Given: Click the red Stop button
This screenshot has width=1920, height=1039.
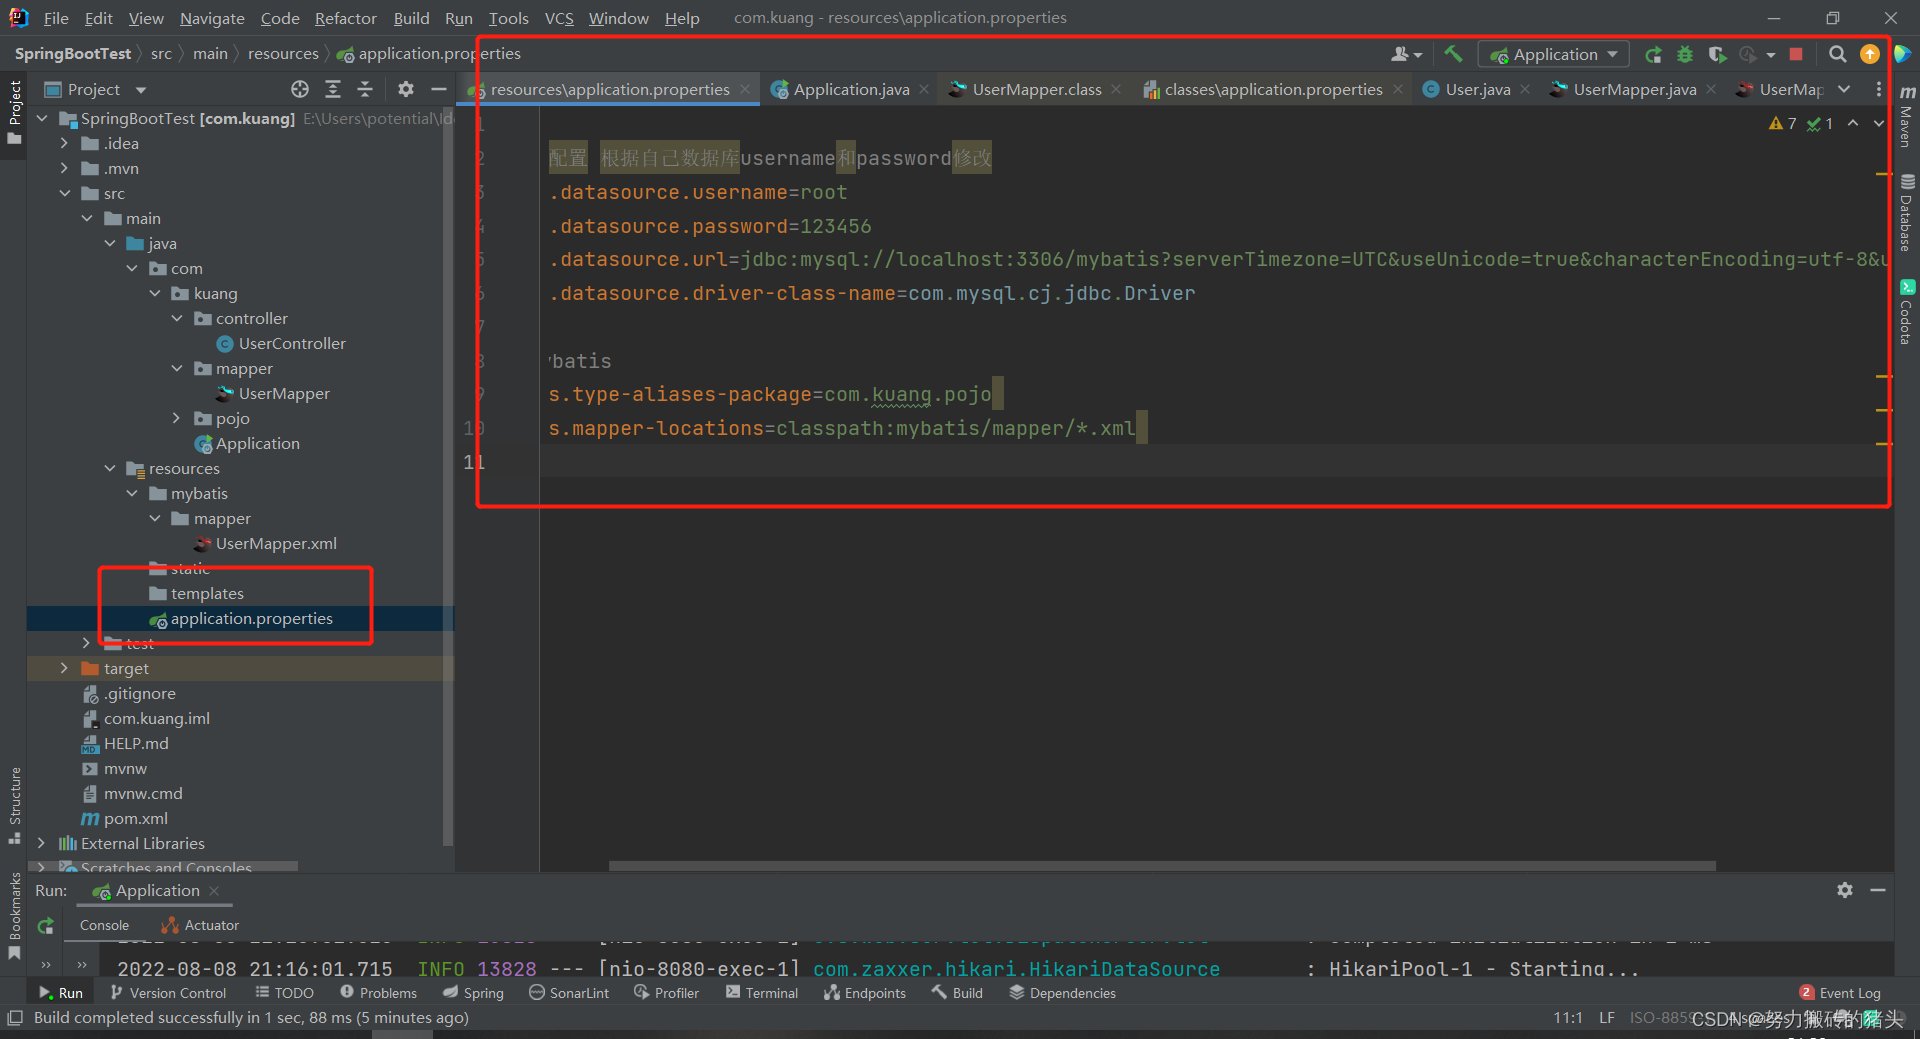Looking at the screenshot, I should 1796,54.
